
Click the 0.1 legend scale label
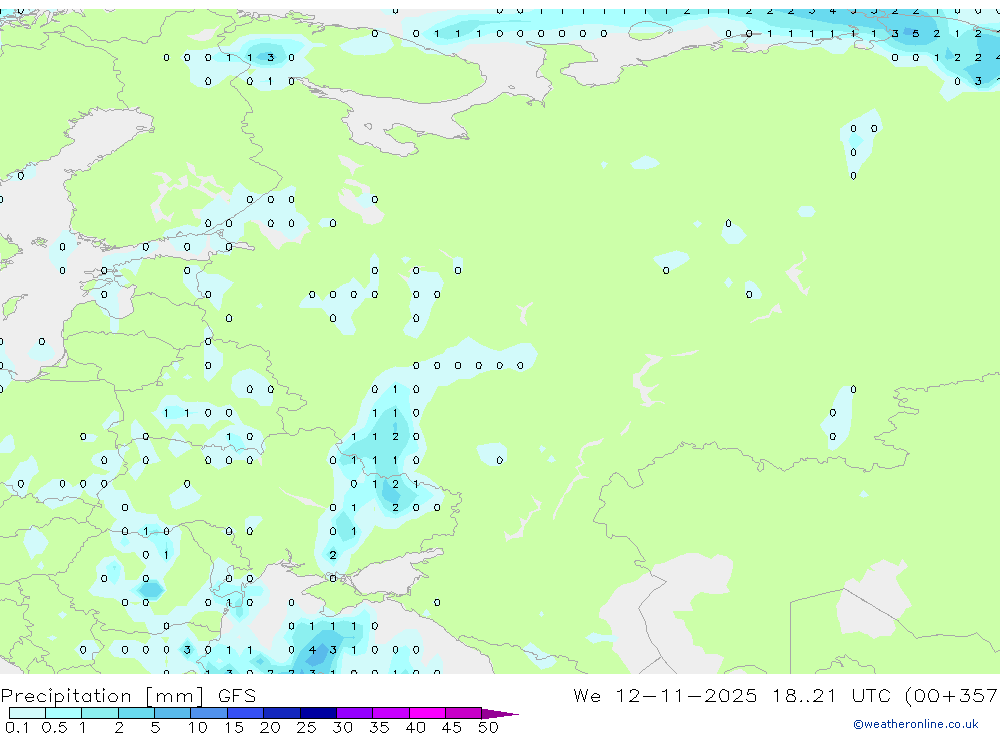pos(17,727)
